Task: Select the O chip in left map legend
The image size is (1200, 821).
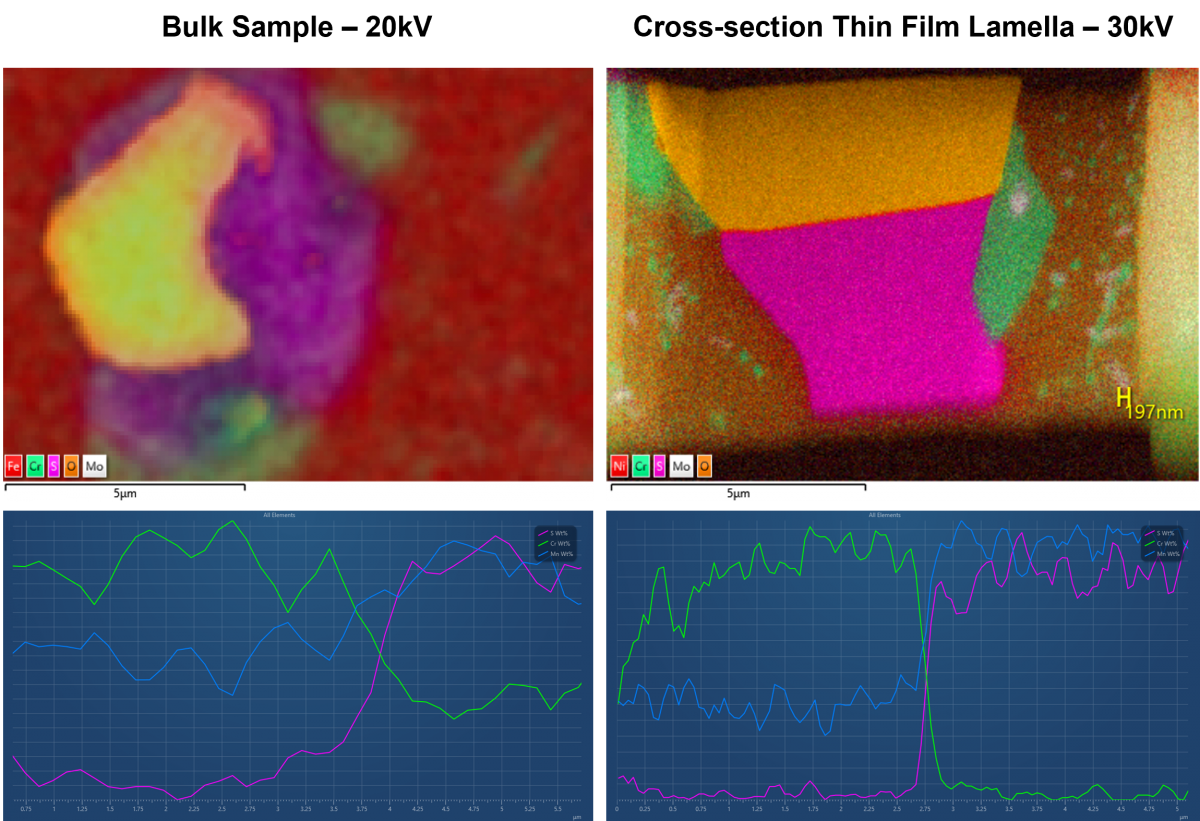Action: pos(71,466)
